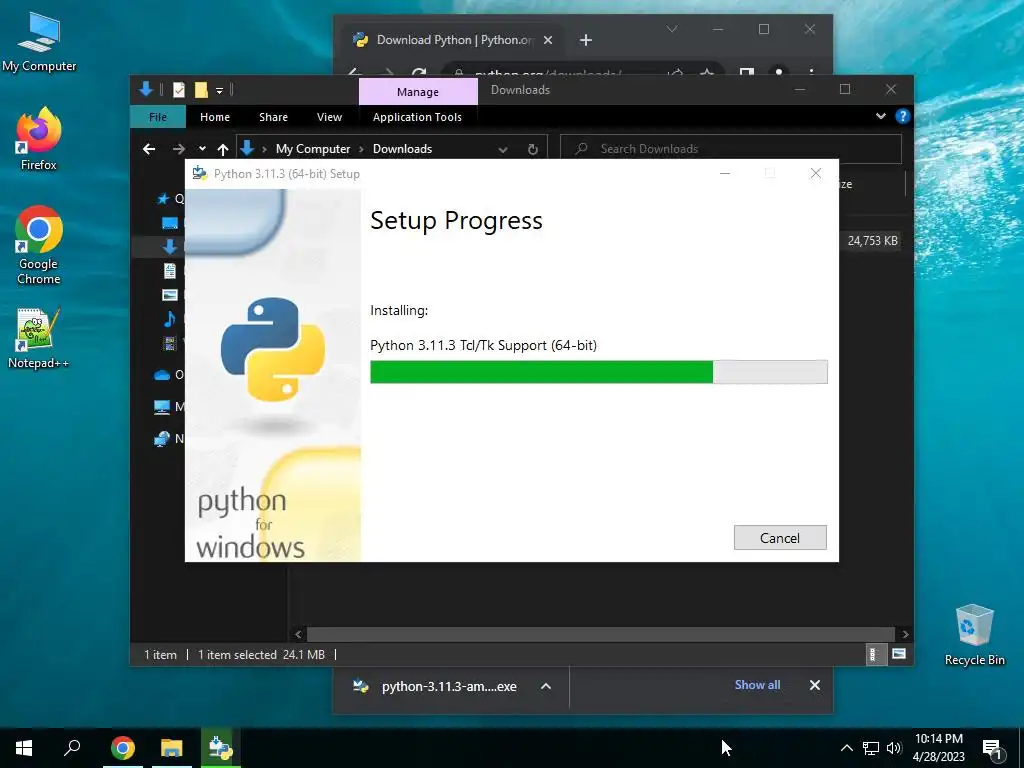Launch Firefox from the desktop

pos(39,138)
